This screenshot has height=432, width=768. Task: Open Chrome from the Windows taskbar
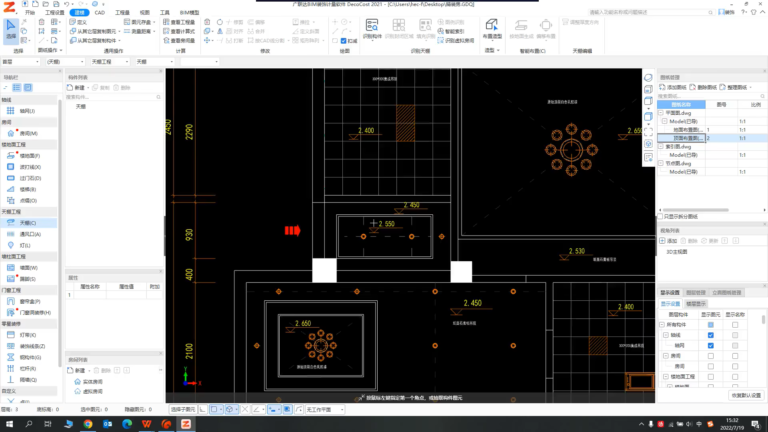point(88,424)
